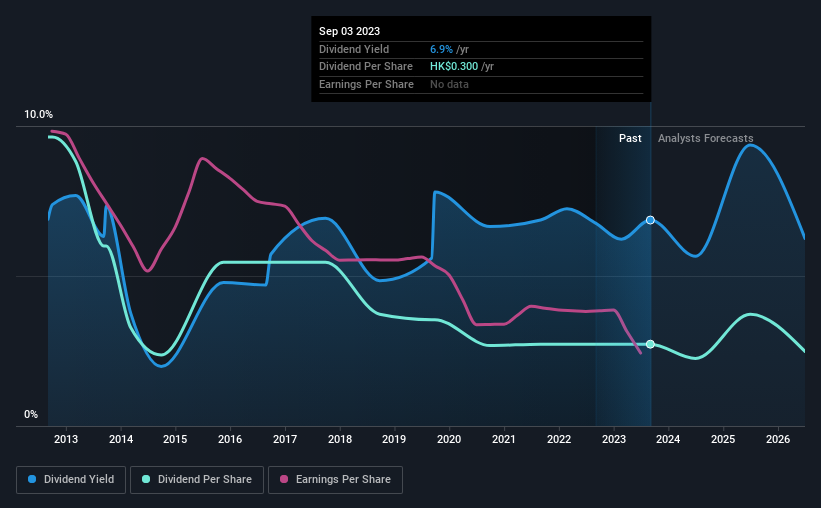Click the 2020 x-axis label
Screen dimensions: 821x508
coord(449,439)
